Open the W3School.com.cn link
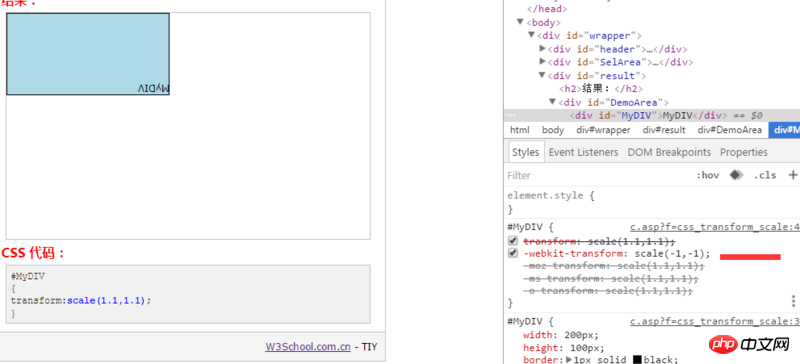 [x=308, y=347]
